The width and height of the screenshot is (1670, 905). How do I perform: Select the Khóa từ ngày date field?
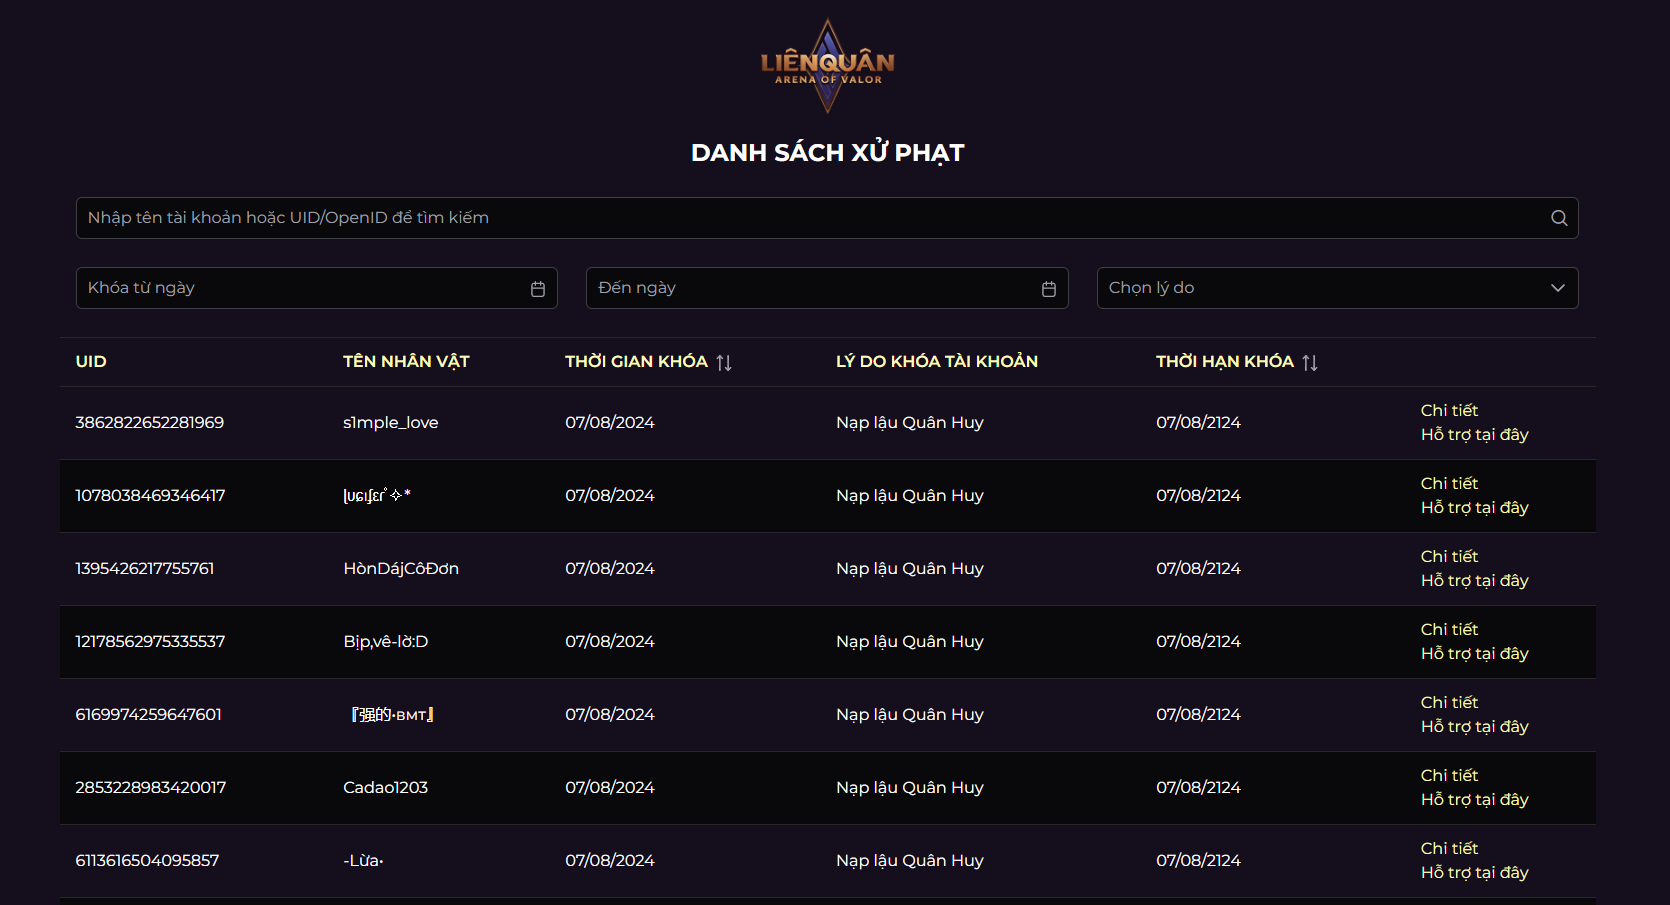coord(300,288)
